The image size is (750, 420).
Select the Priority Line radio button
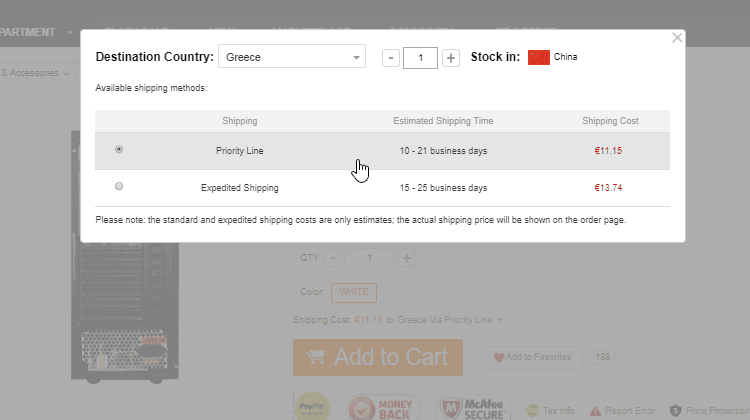tap(120, 150)
